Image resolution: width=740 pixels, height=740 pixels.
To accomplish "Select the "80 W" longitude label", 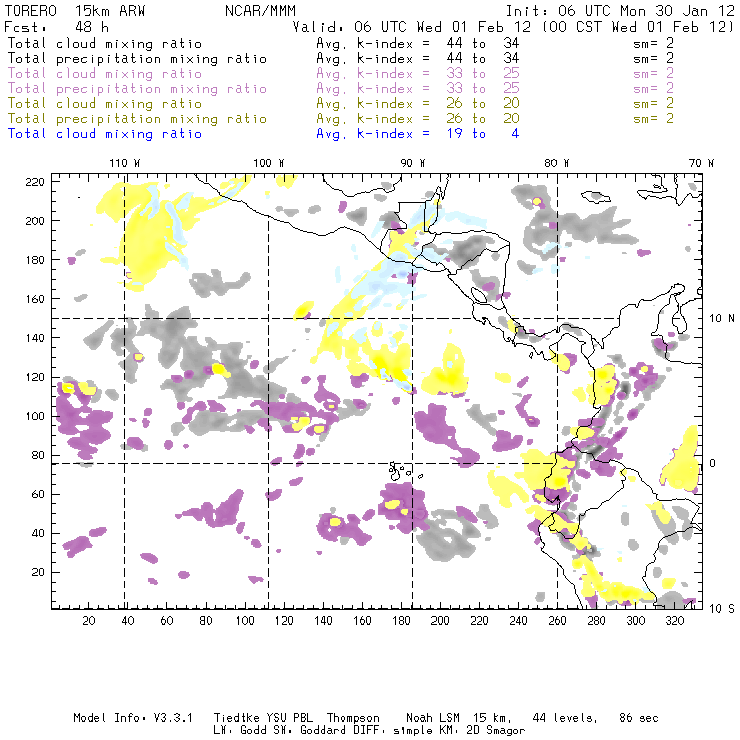I will coord(556,163).
